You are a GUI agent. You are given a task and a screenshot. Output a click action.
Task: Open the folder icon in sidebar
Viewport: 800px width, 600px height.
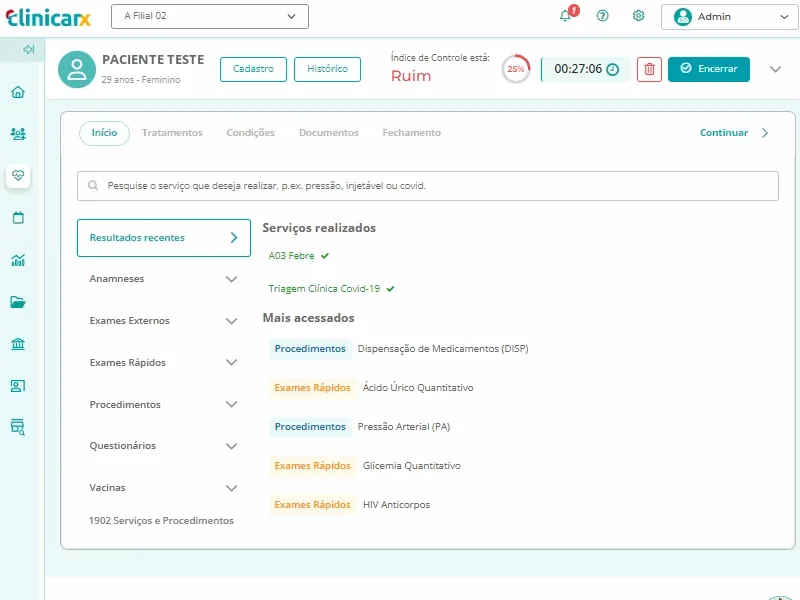pos(18,302)
